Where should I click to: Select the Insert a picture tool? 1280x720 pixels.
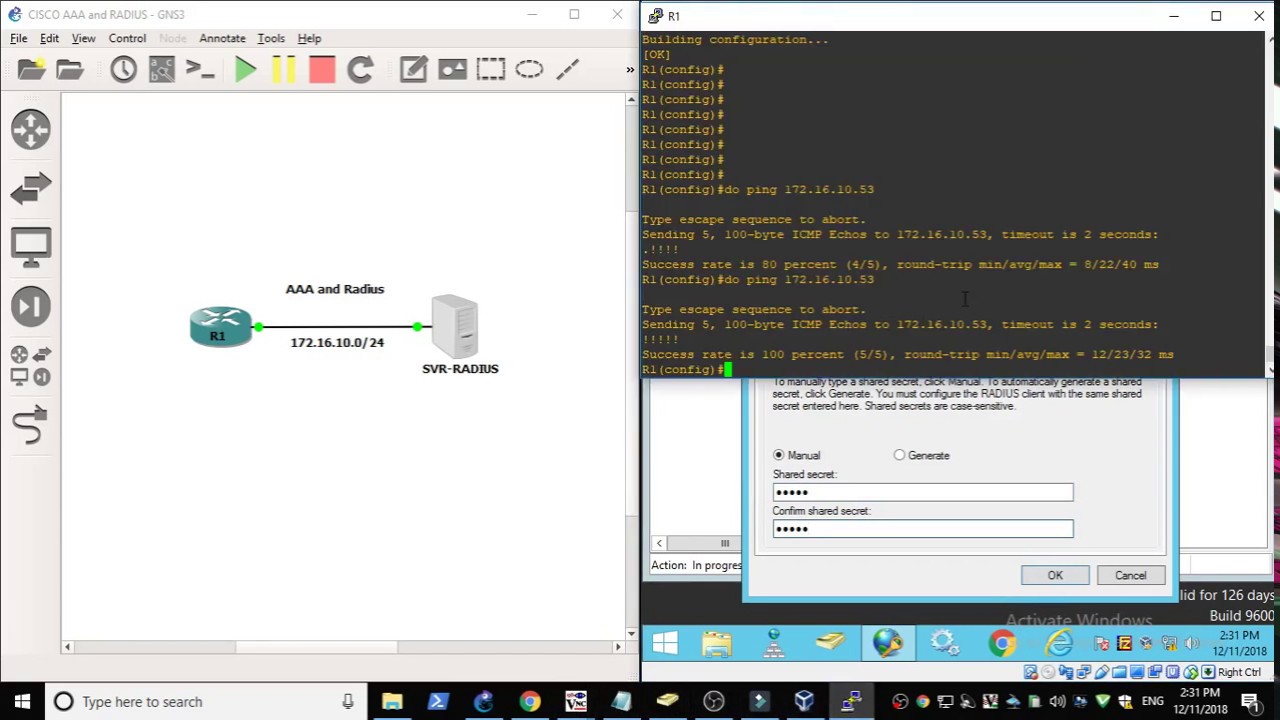(x=452, y=69)
